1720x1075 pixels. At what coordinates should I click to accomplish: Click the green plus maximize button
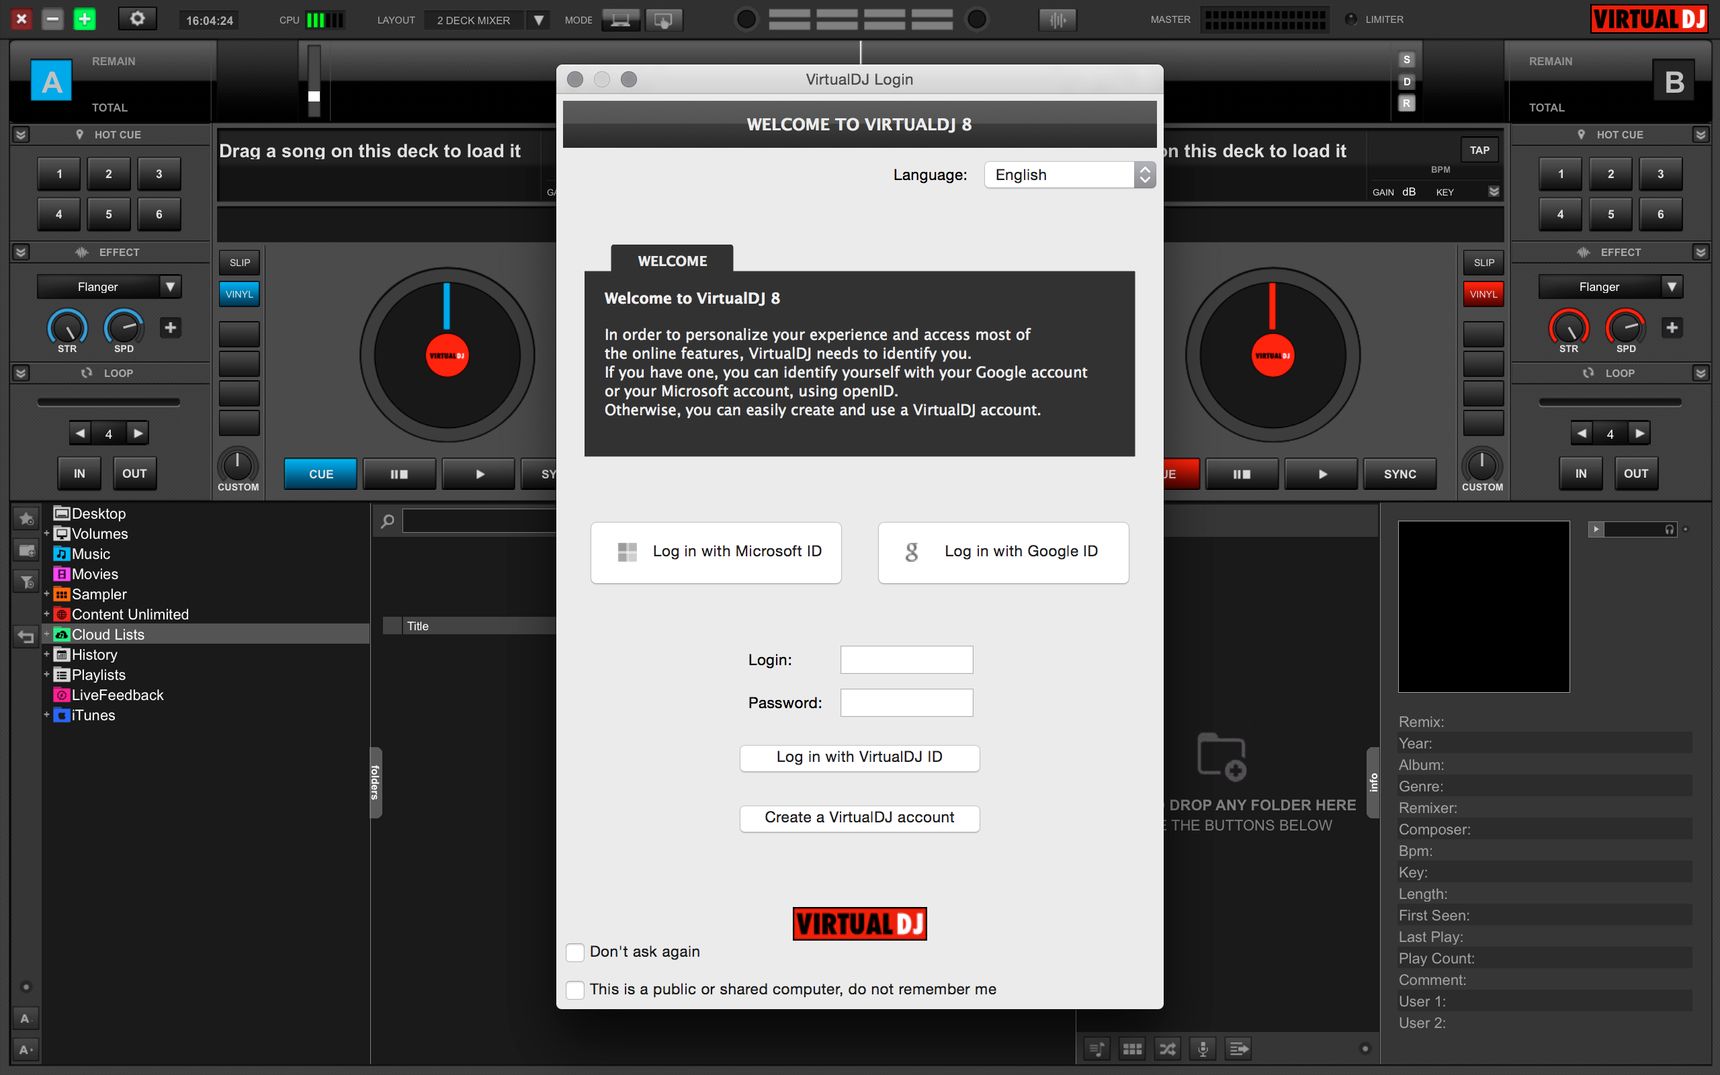tap(85, 19)
